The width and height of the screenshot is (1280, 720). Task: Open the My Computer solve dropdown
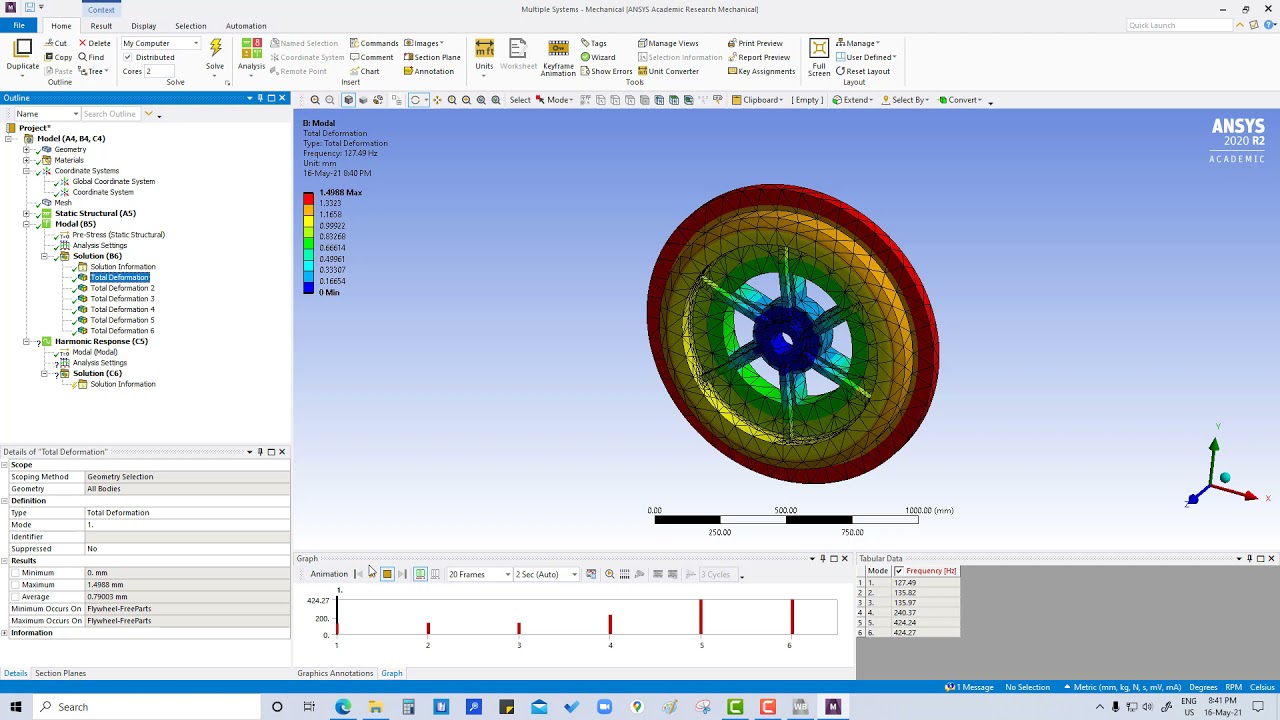[161, 43]
